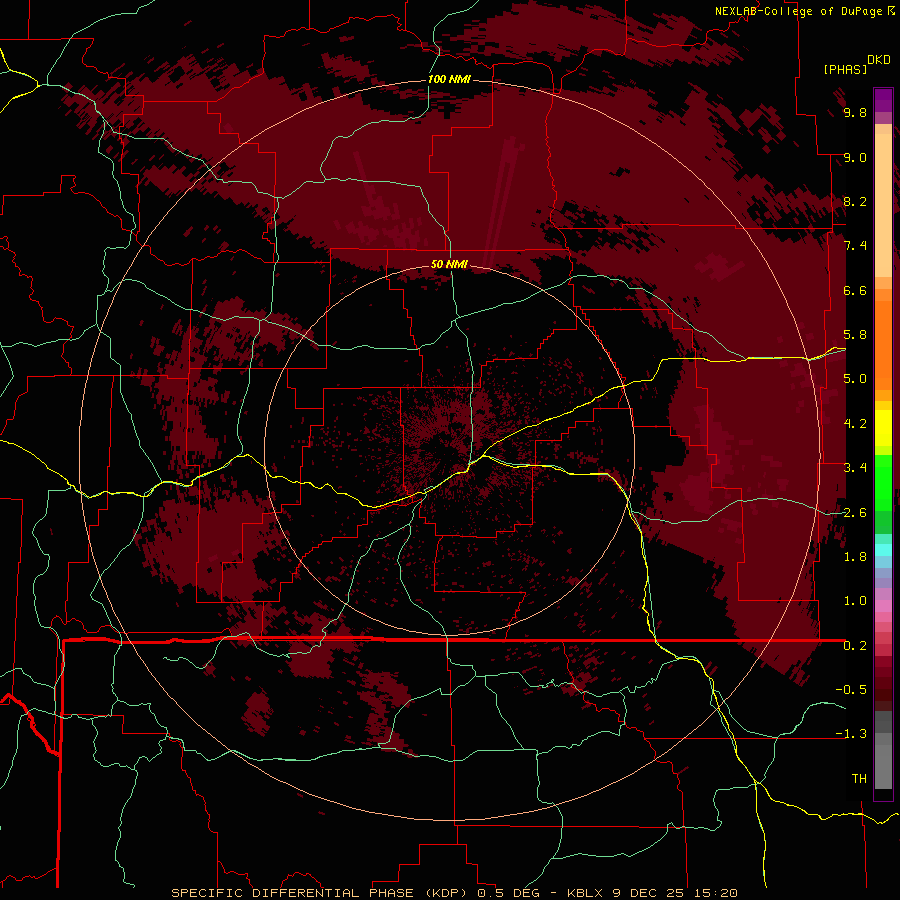900x900 pixels.
Task: Click the 1.8 legend value
Action: click(x=855, y=557)
